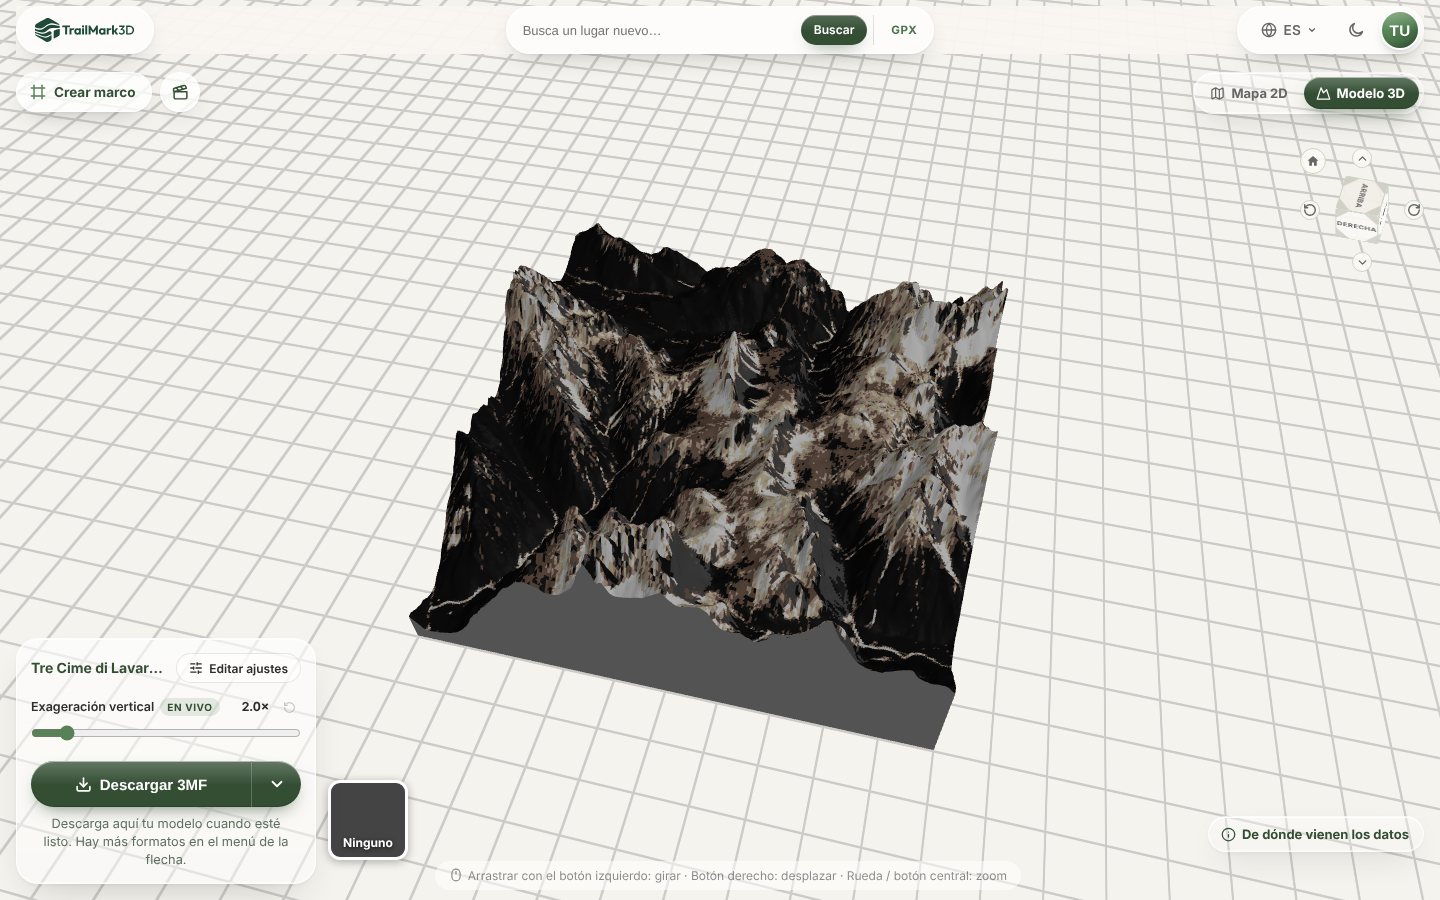Click the Descargar 3MF button
The image size is (1440, 900).
[x=141, y=785]
